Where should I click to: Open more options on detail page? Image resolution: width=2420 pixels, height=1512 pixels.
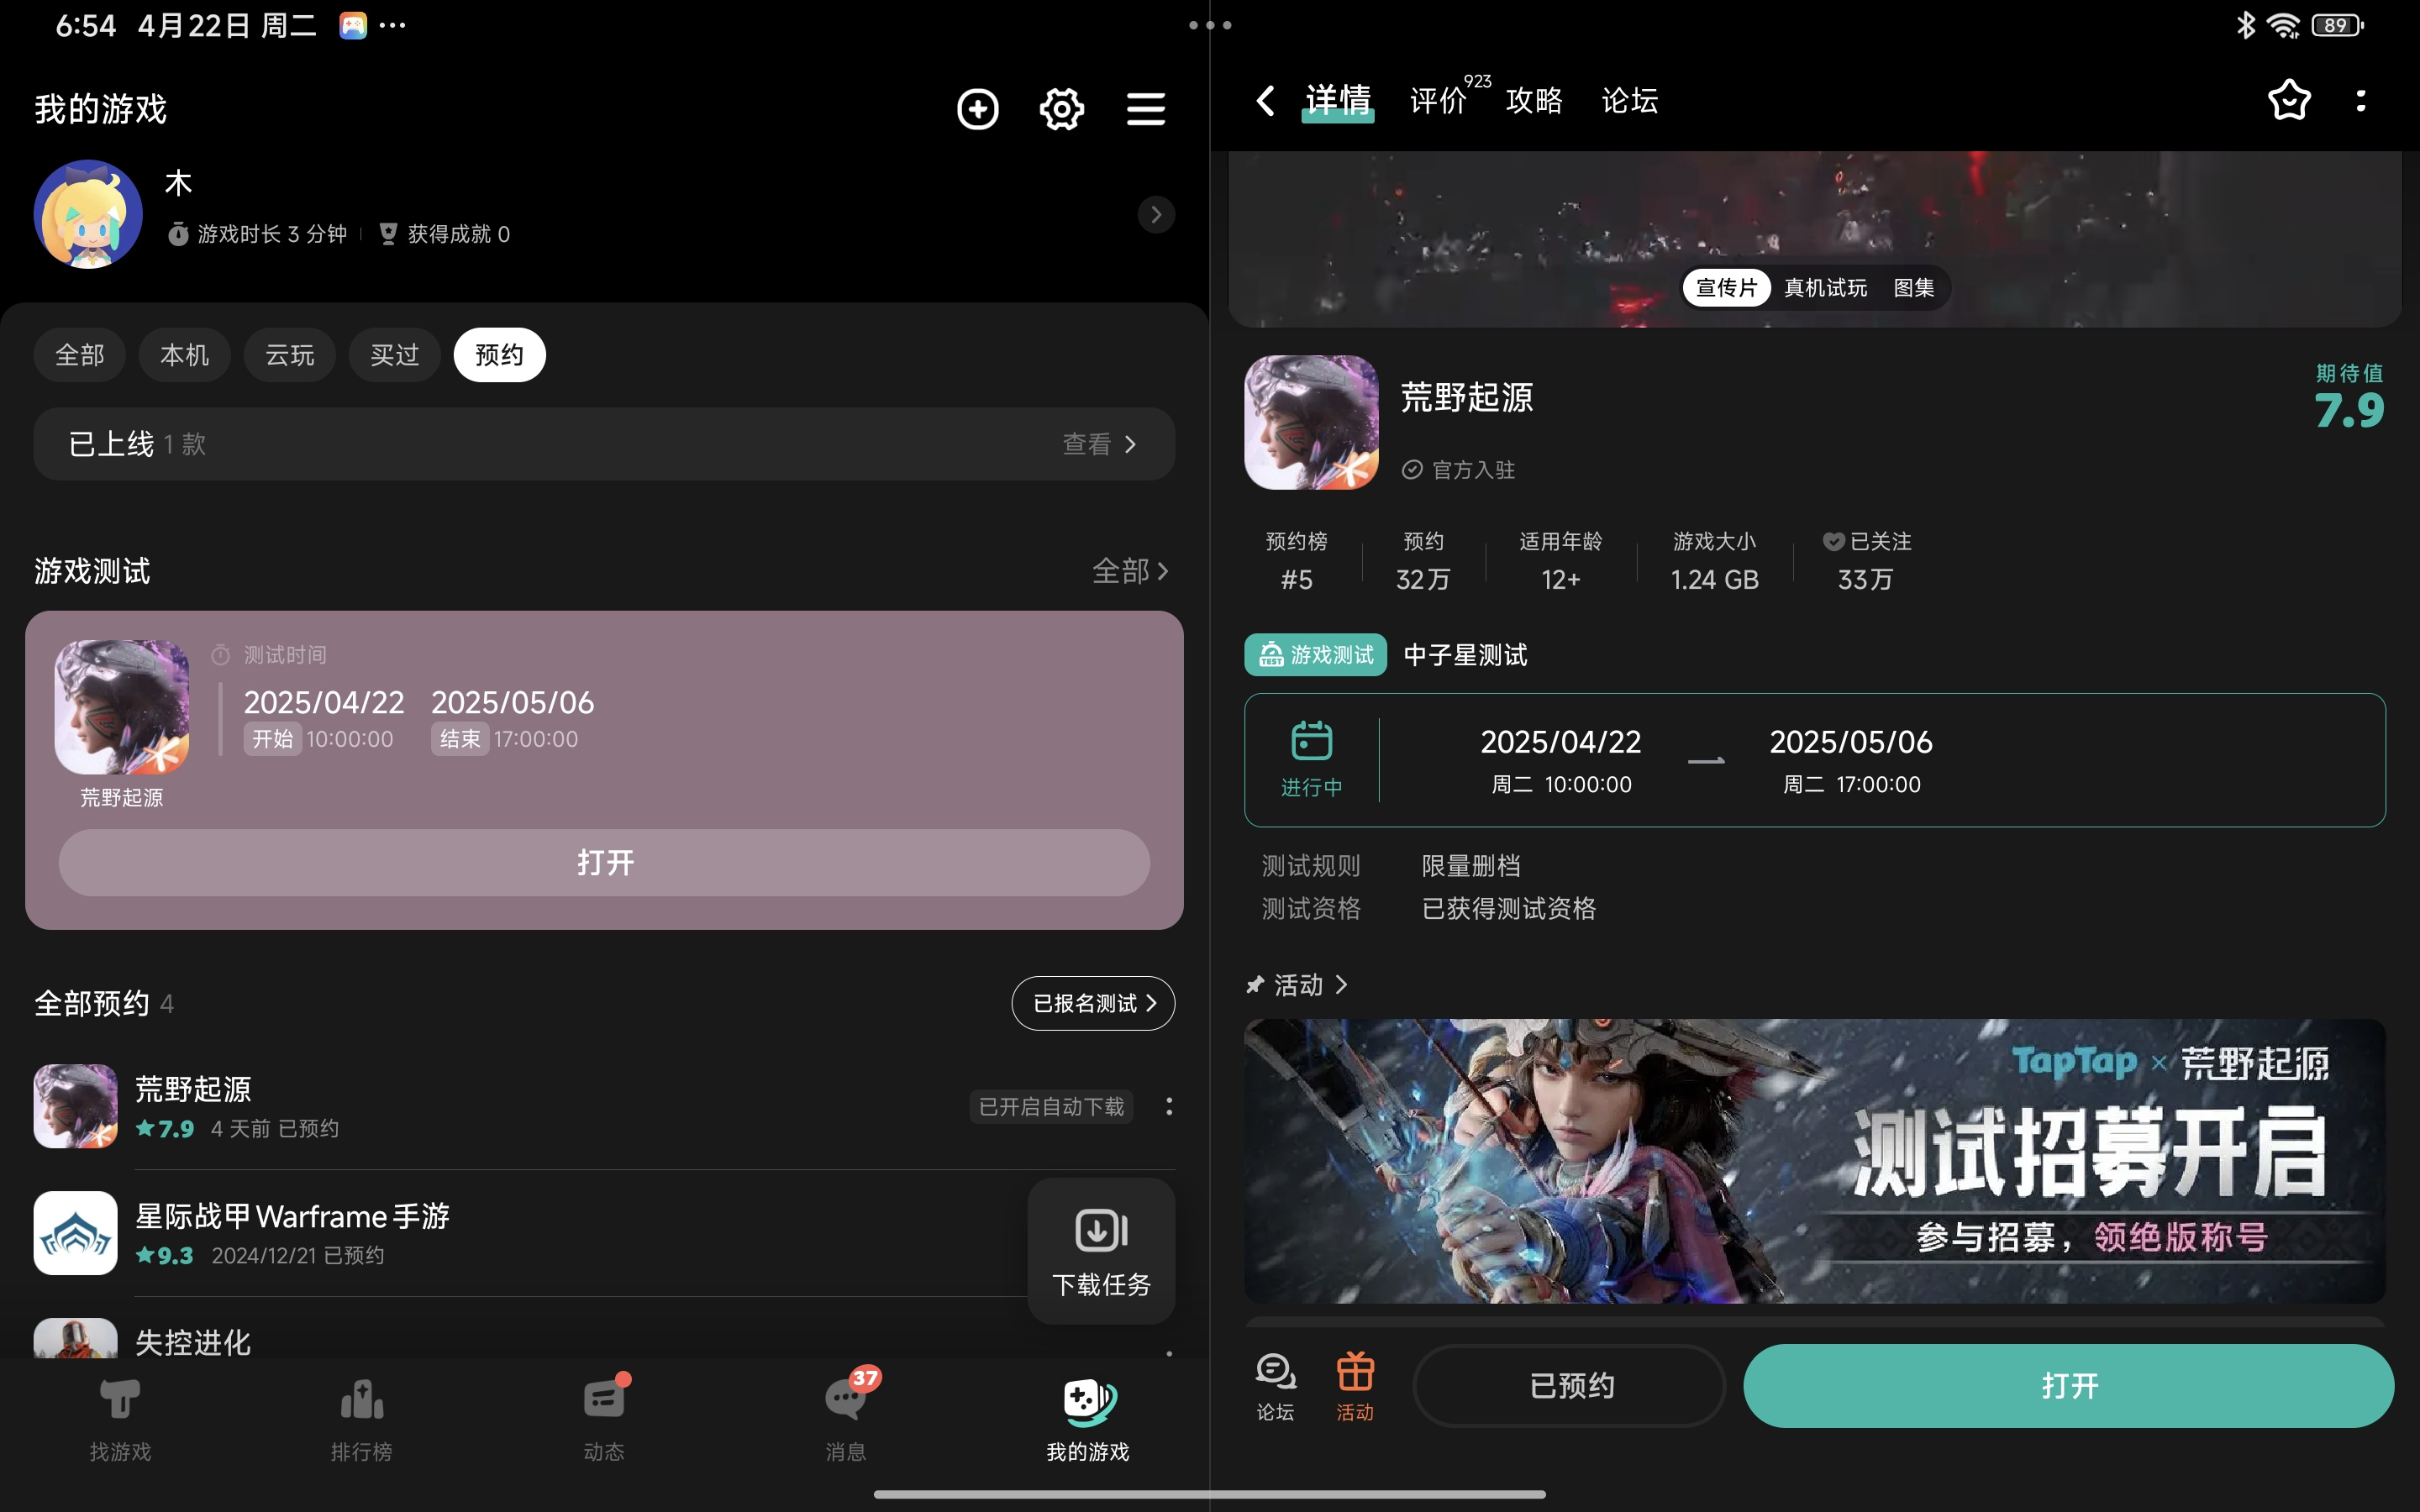pyautogui.click(x=2361, y=100)
